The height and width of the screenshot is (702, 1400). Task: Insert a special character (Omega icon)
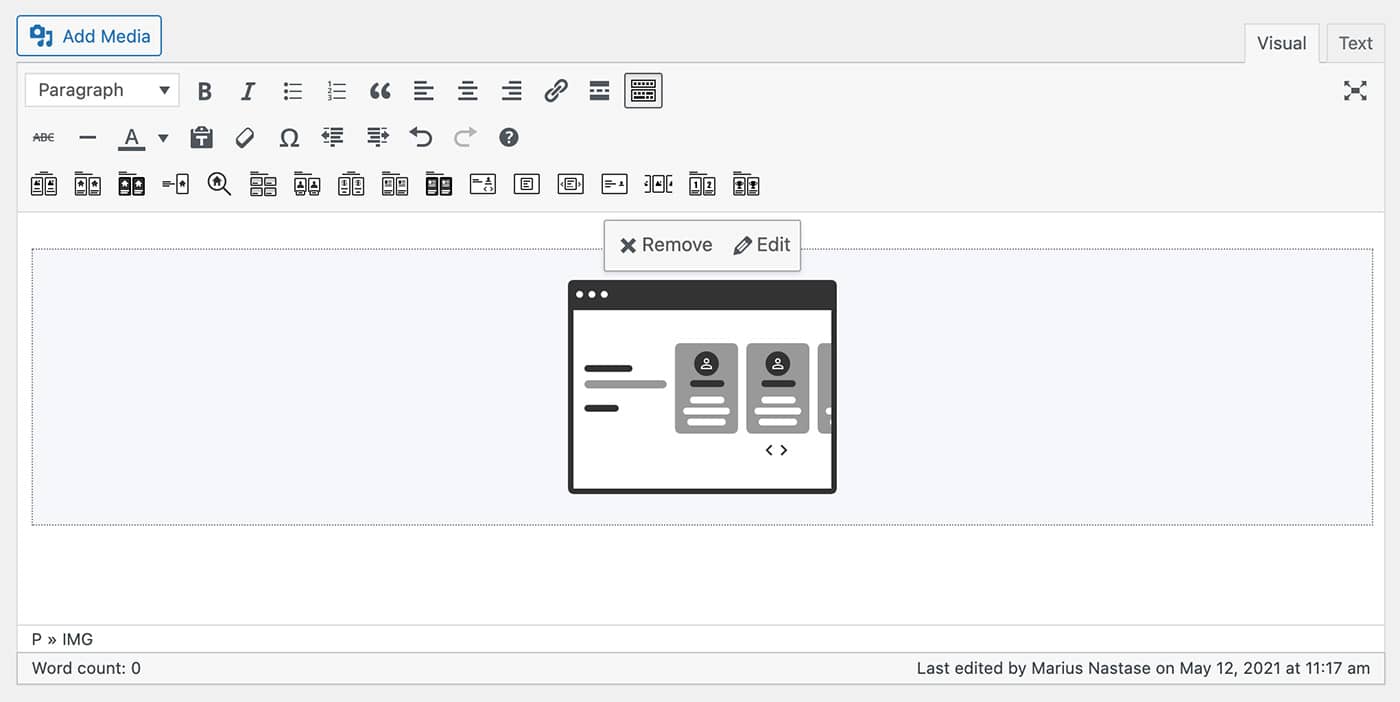tap(289, 138)
